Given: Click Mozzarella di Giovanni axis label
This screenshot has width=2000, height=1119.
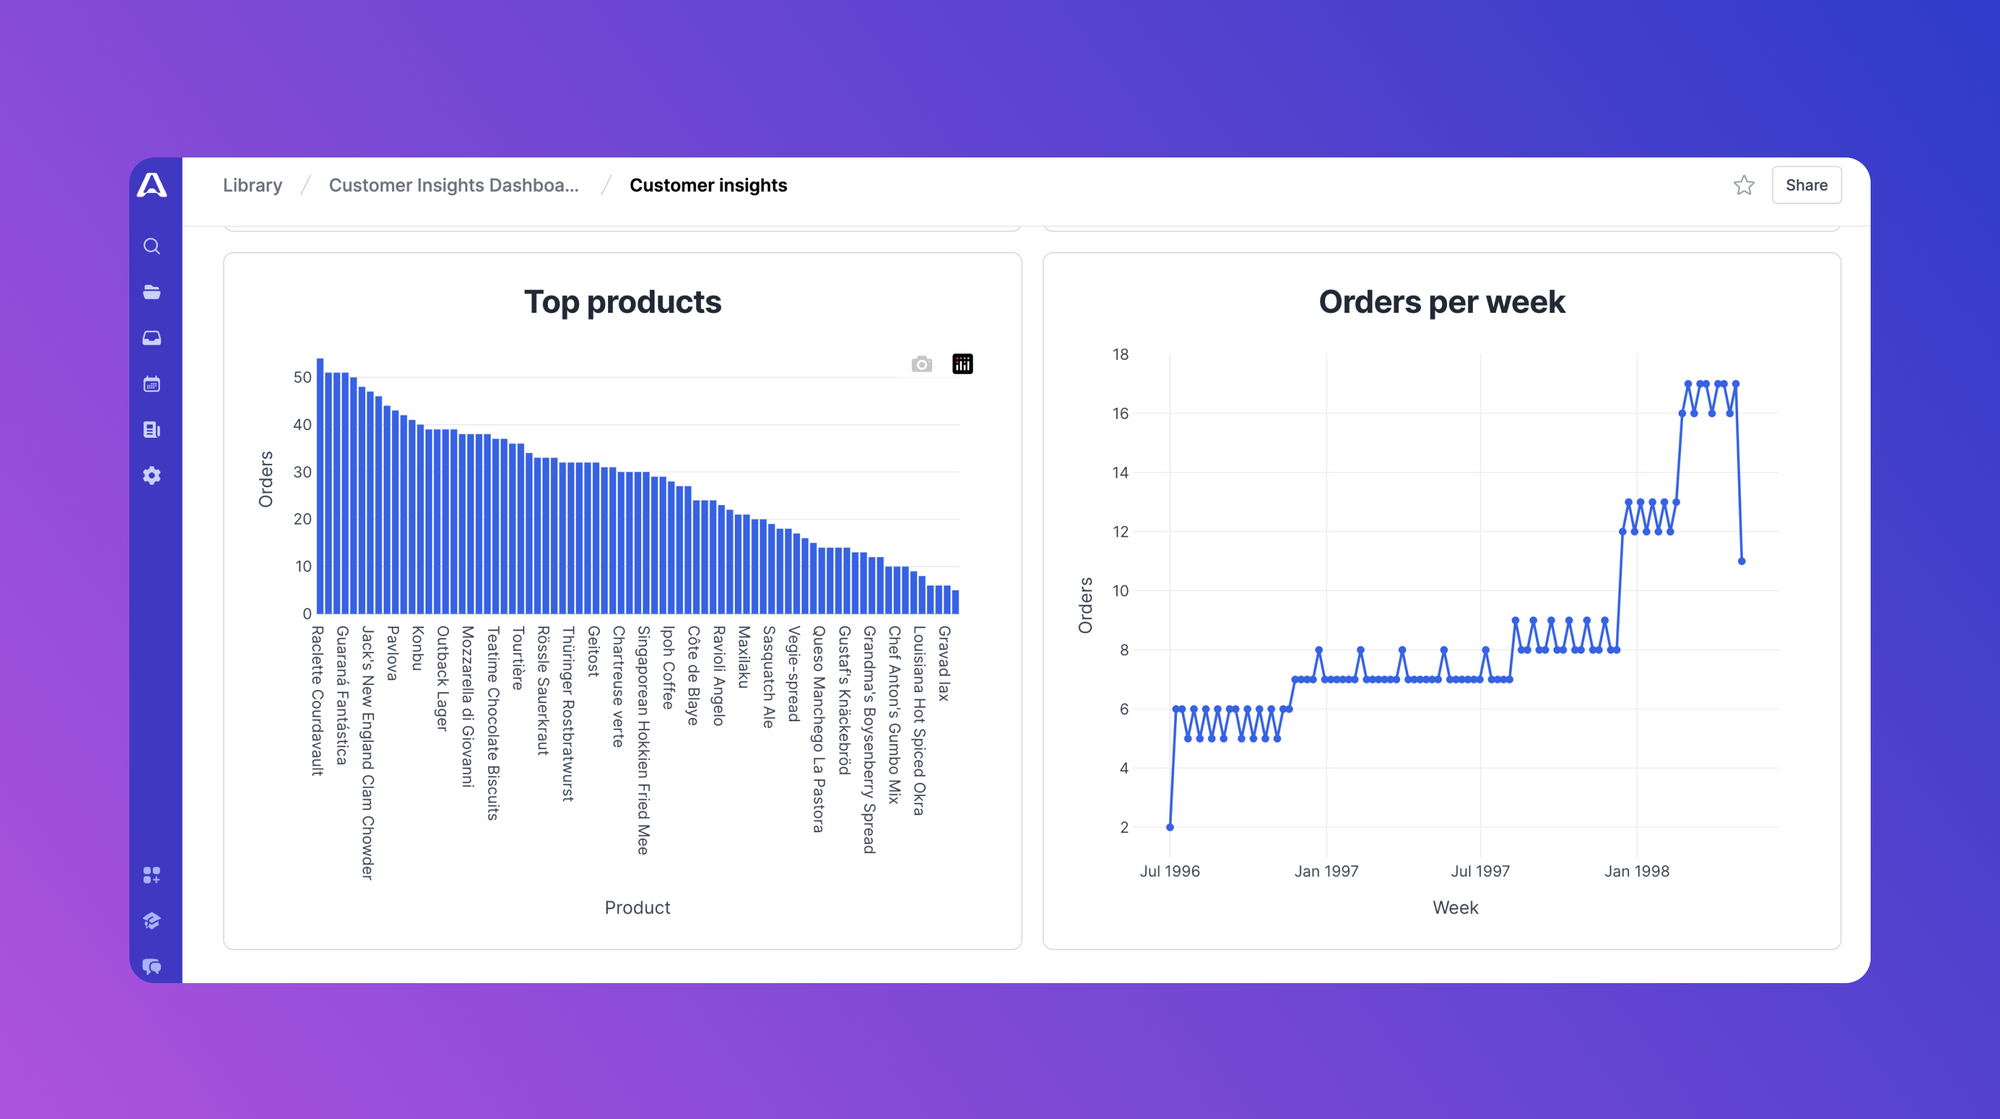Looking at the screenshot, I should tap(467, 707).
